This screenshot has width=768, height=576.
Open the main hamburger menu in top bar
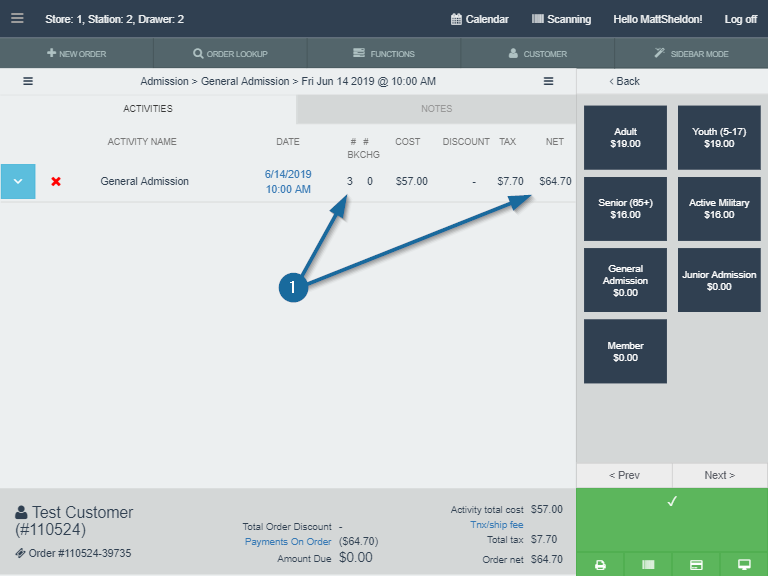tap(17, 19)
